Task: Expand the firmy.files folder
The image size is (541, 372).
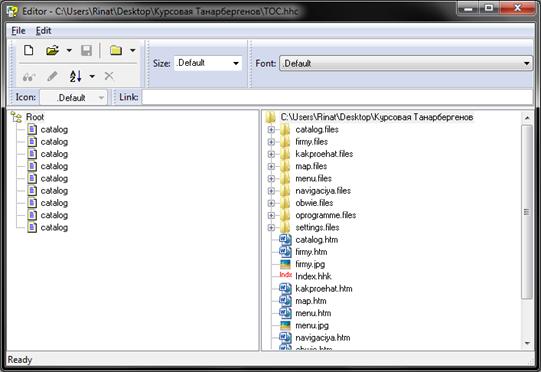Action: pos(271,142)
